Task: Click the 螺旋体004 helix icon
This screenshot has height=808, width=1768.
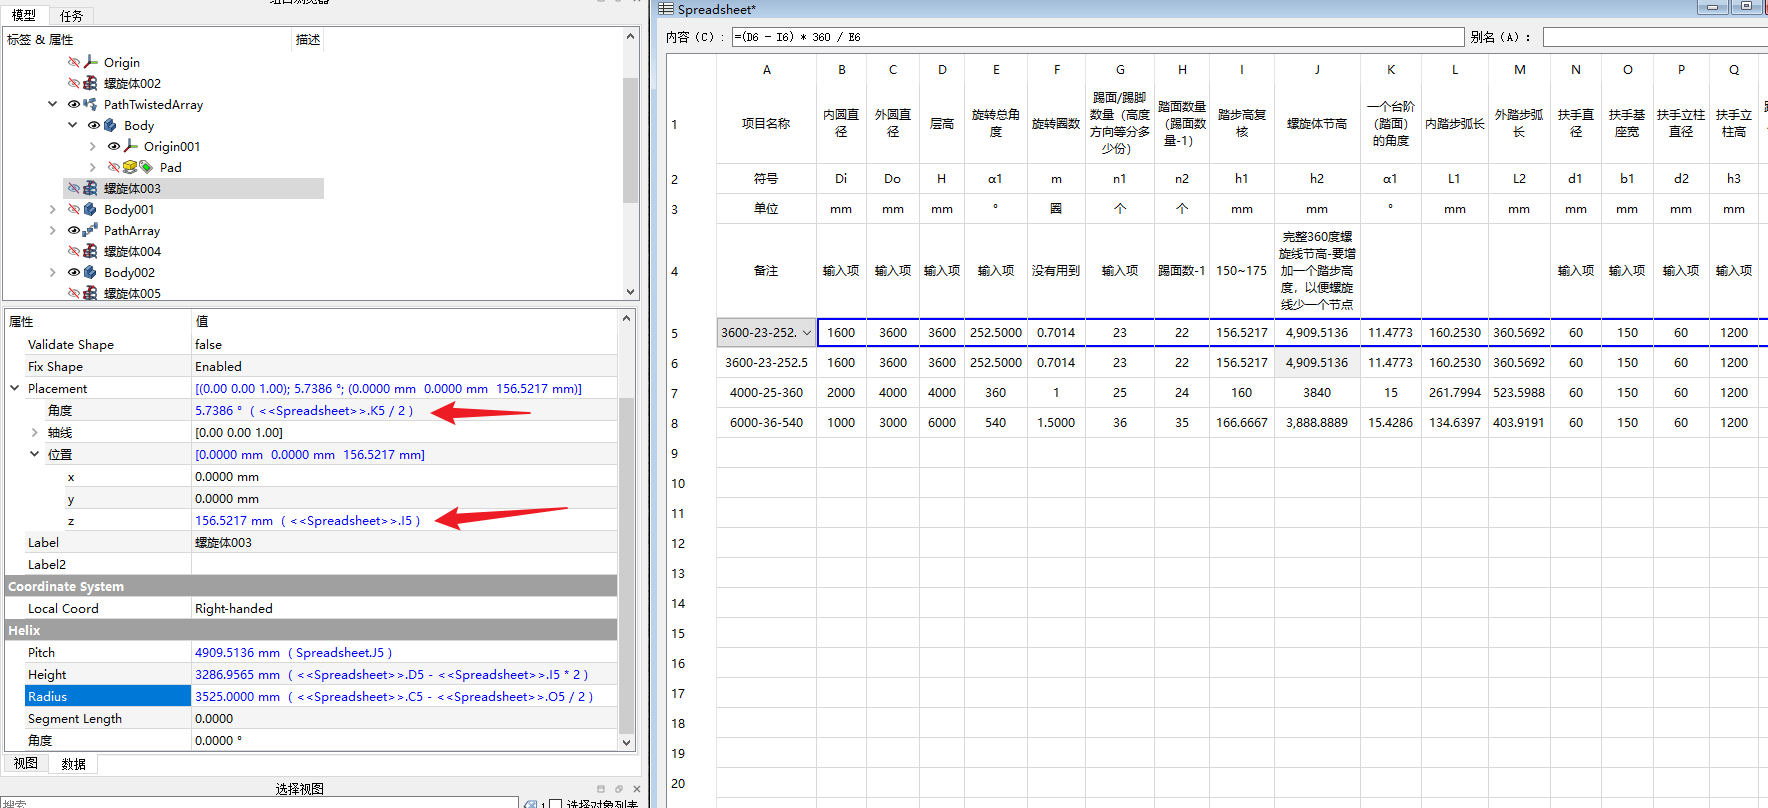Action: point(91,251)
